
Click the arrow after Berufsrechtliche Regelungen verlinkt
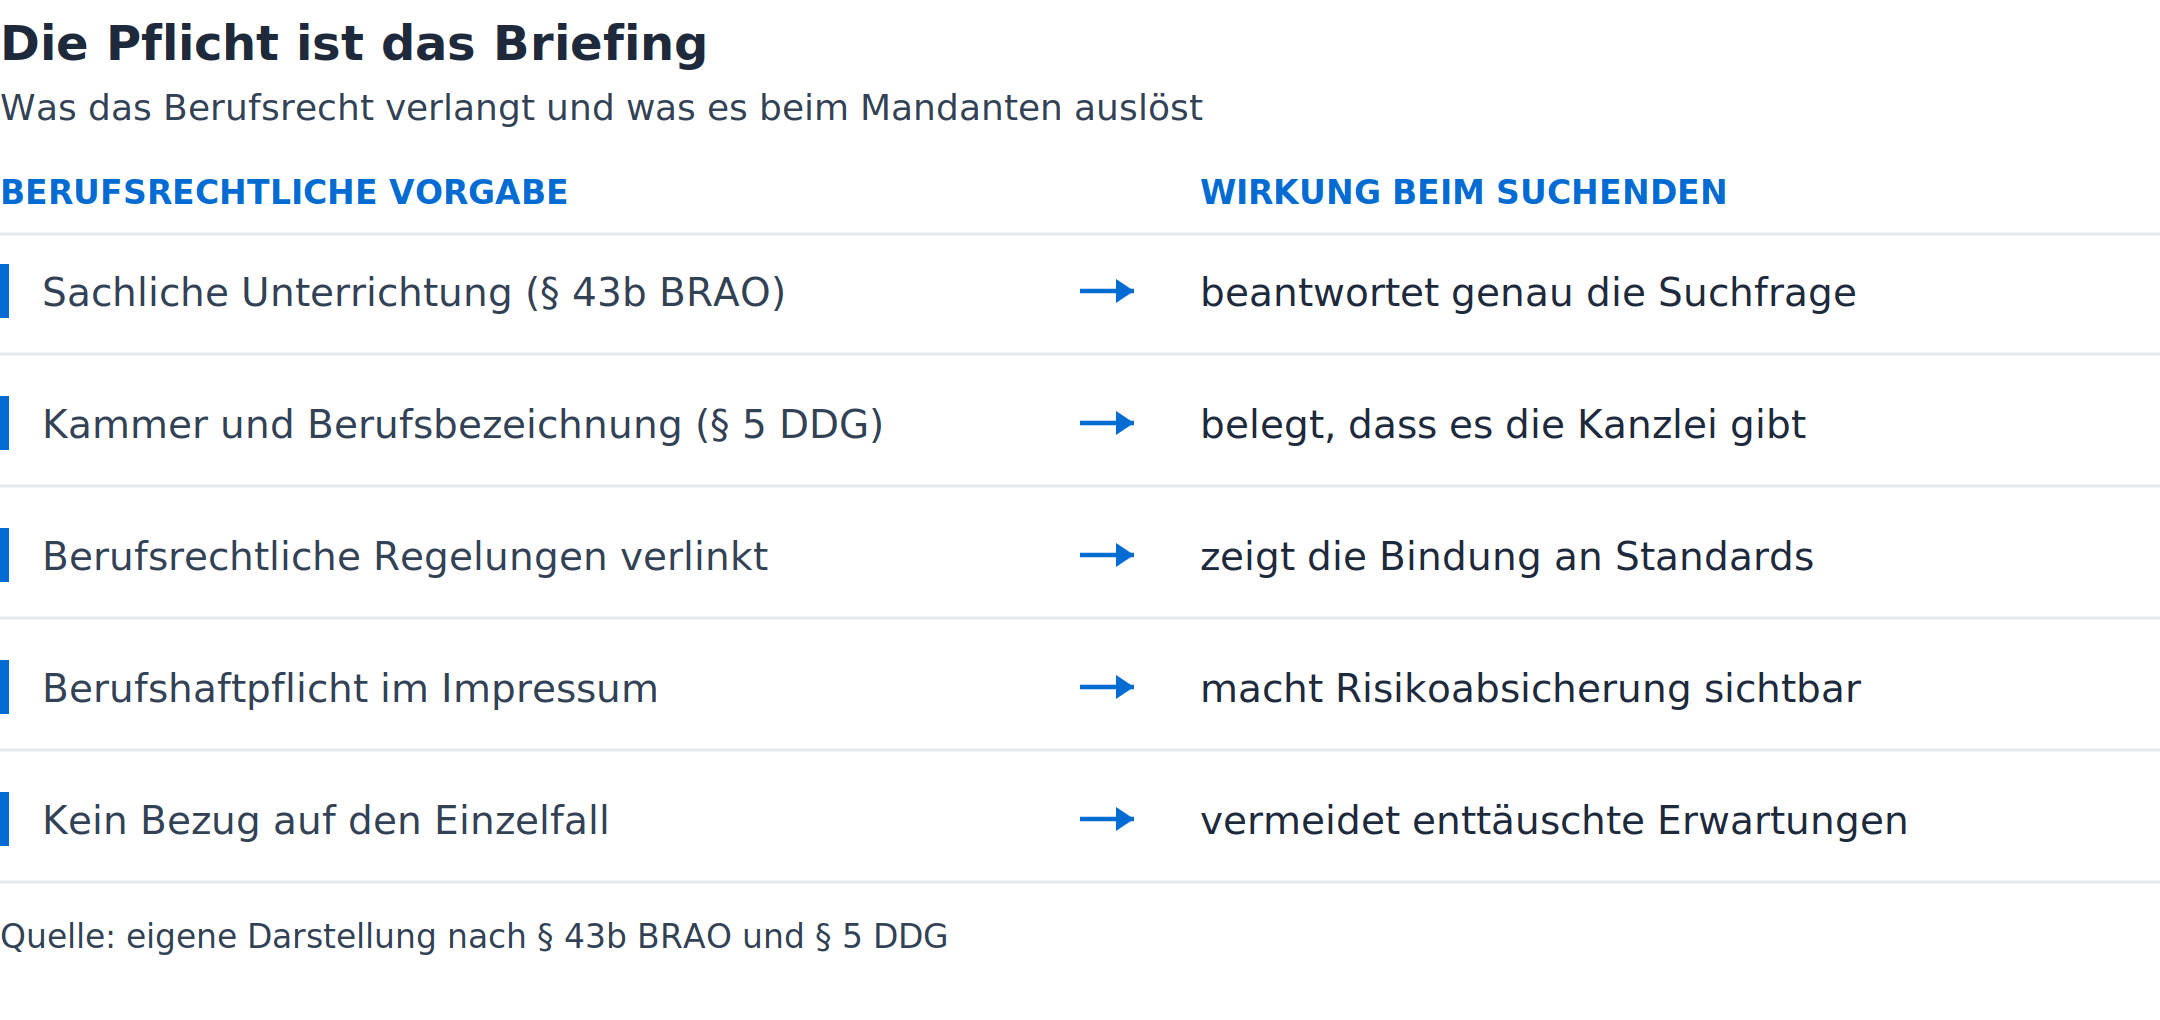tap(1107, 555)
